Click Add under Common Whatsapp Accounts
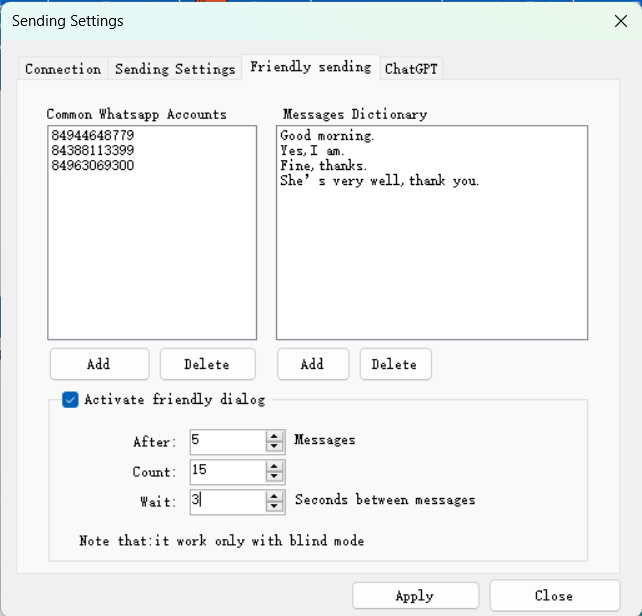The image size is (642, 616). coord(99,364)
